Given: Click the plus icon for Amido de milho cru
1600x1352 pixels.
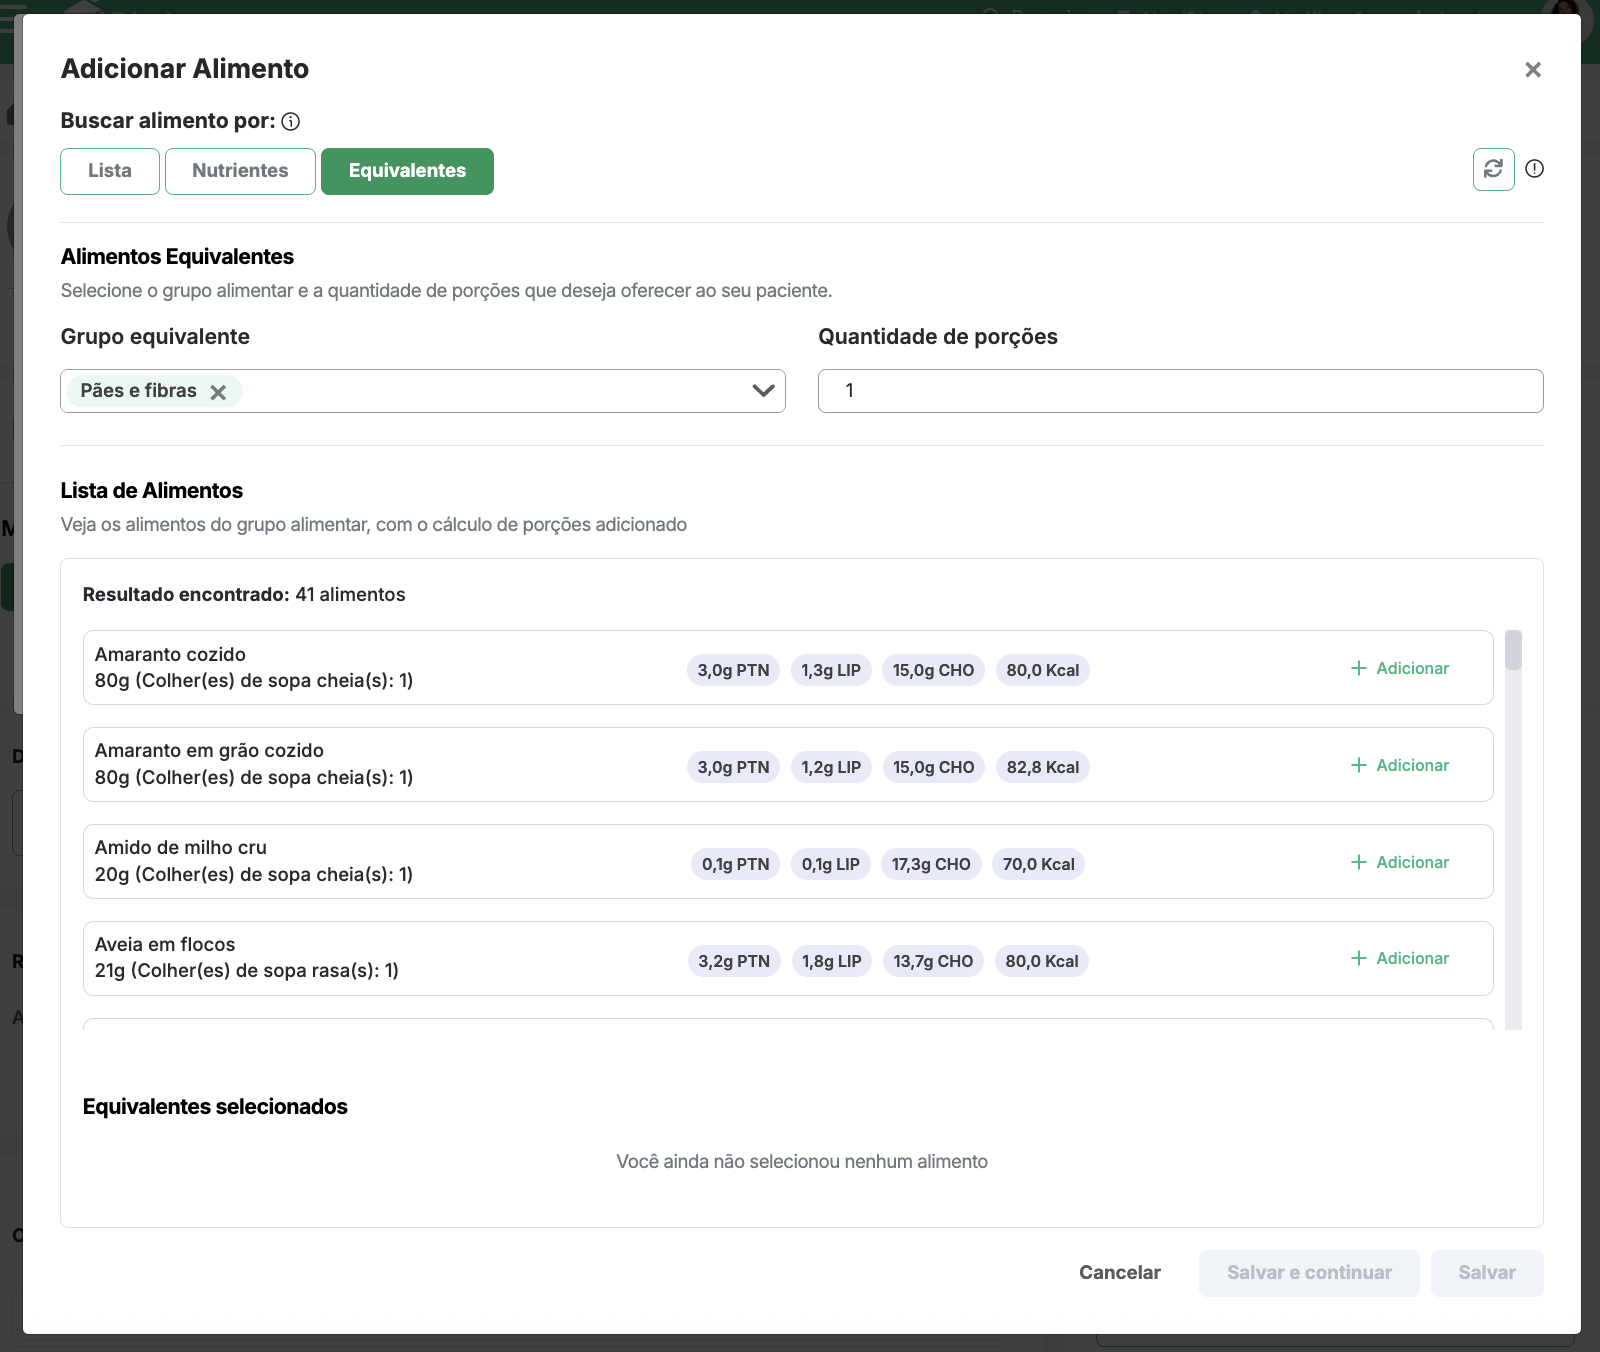Looking at the screenshot, I should tap(1358, 862).
